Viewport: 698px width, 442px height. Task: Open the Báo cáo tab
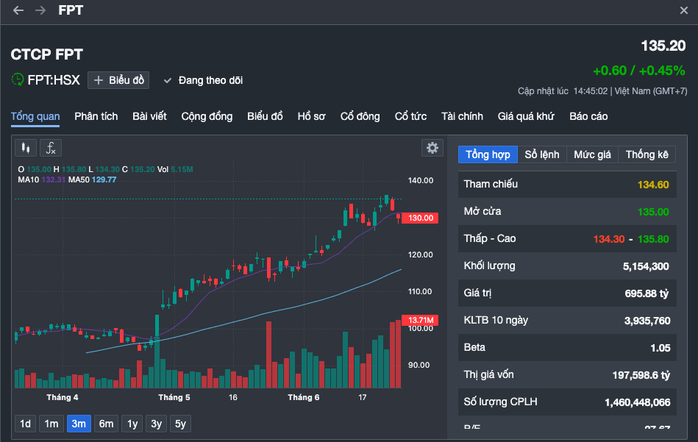pyautogui.click(x=588, y=117)
